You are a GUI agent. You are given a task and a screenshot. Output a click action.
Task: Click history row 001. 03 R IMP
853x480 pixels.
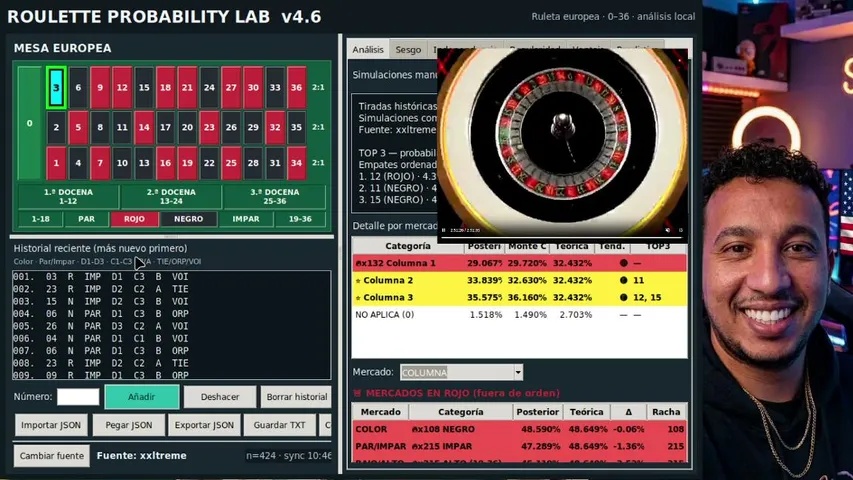[171, 276]
